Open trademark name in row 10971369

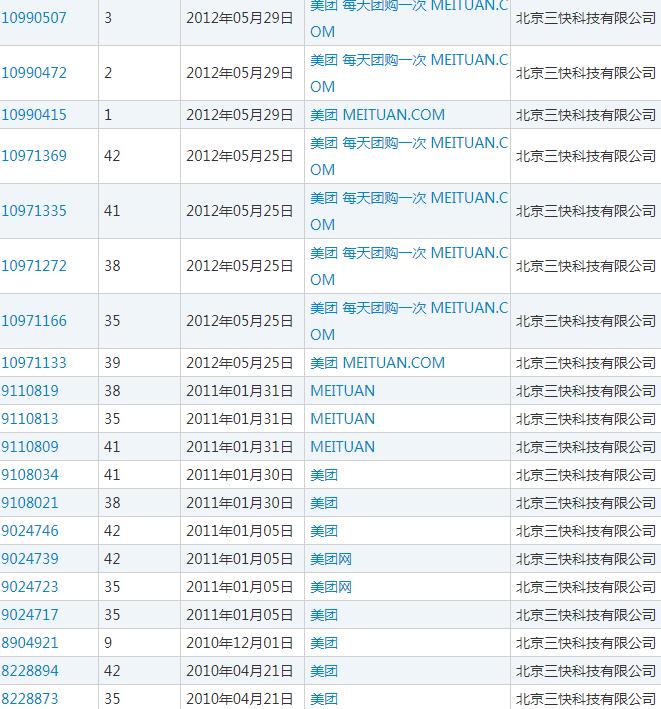pos(409,156)
